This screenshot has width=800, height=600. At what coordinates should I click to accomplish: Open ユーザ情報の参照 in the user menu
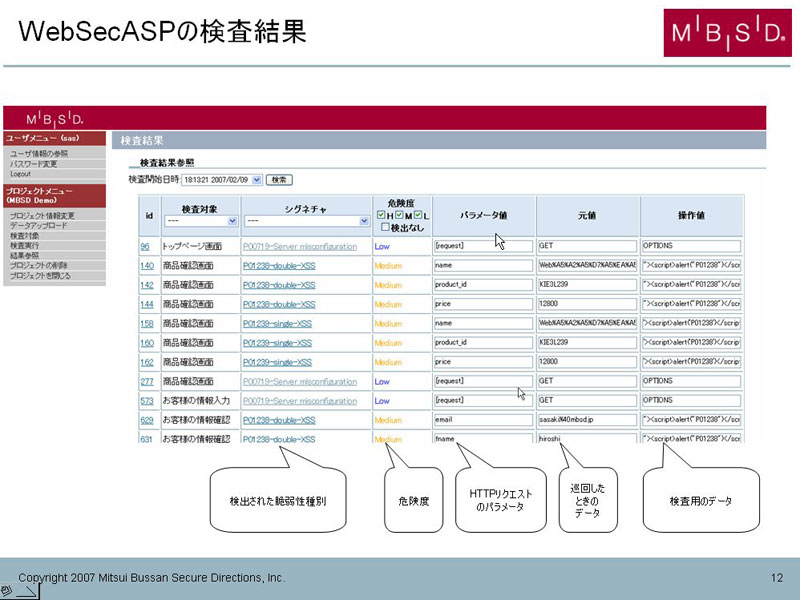[39, 154]
